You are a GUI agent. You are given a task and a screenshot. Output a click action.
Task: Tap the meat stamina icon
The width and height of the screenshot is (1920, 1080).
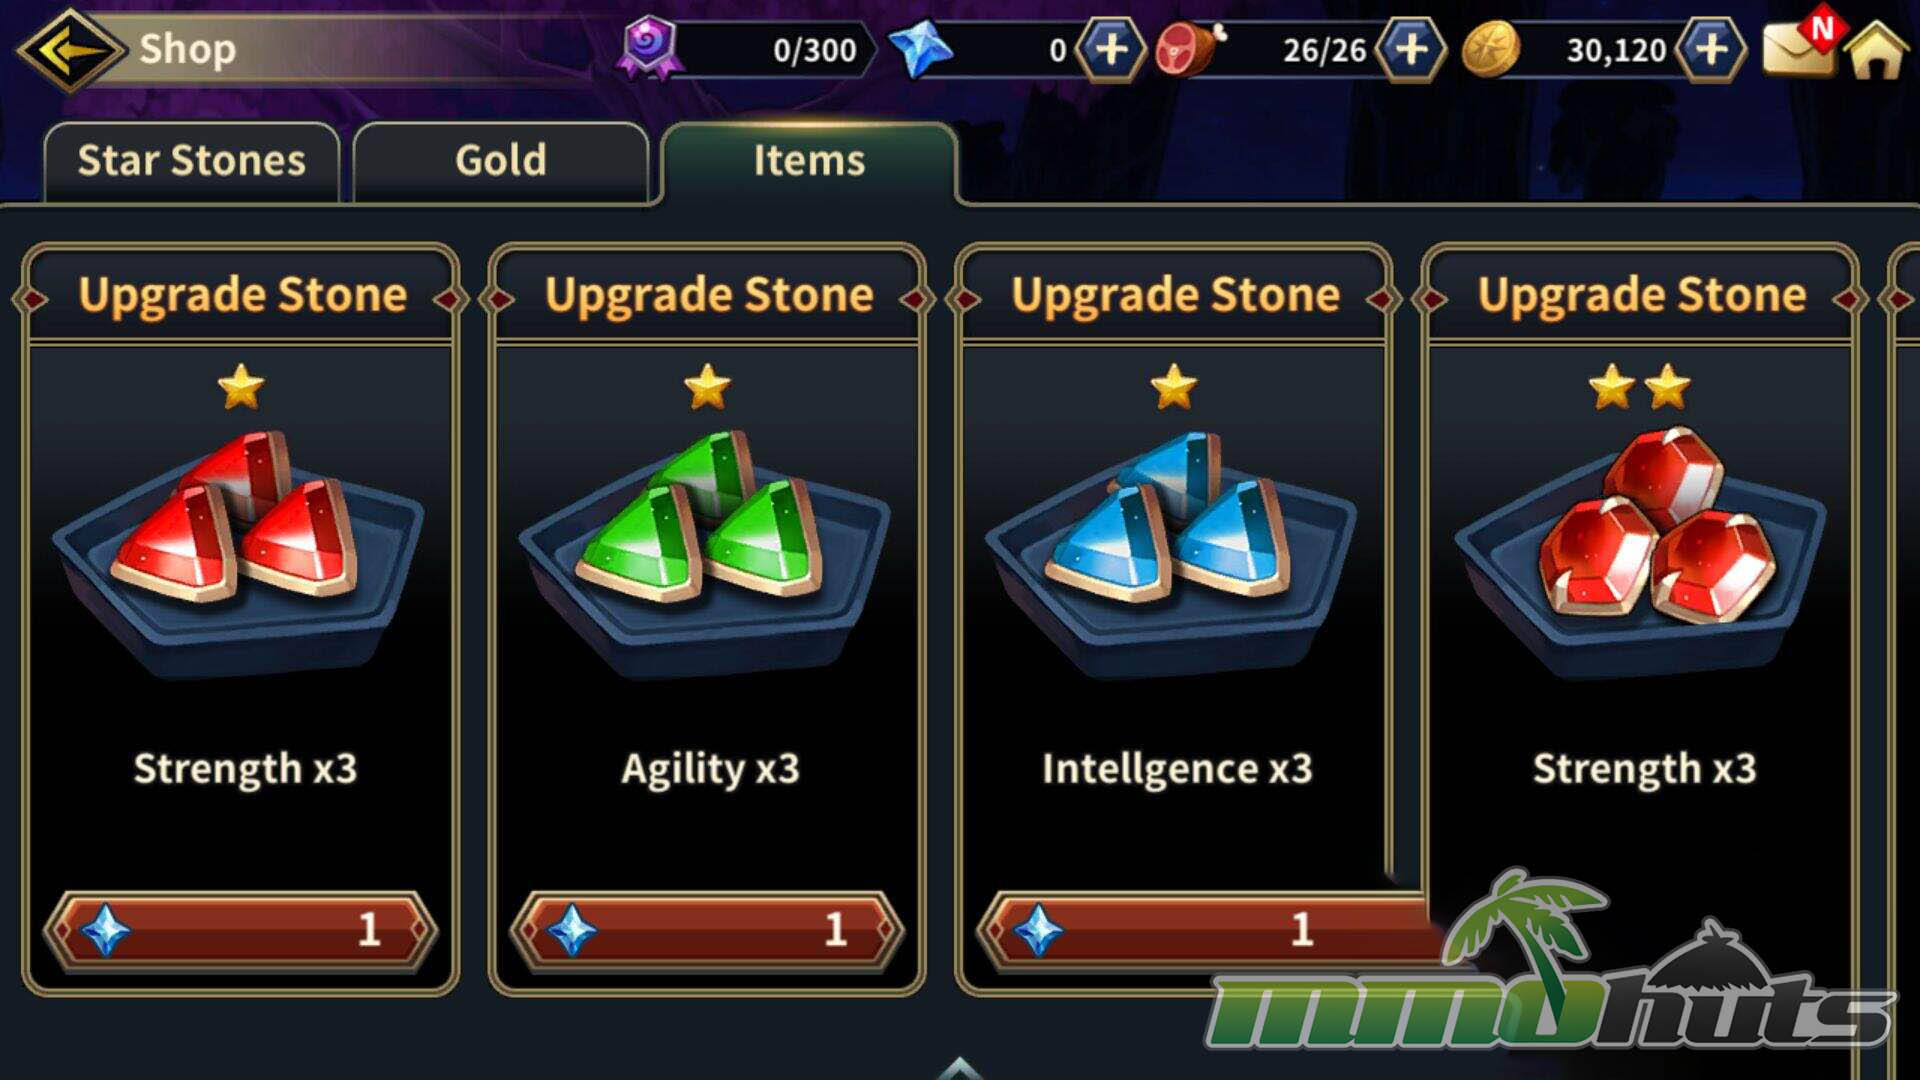click(1190, 48)
